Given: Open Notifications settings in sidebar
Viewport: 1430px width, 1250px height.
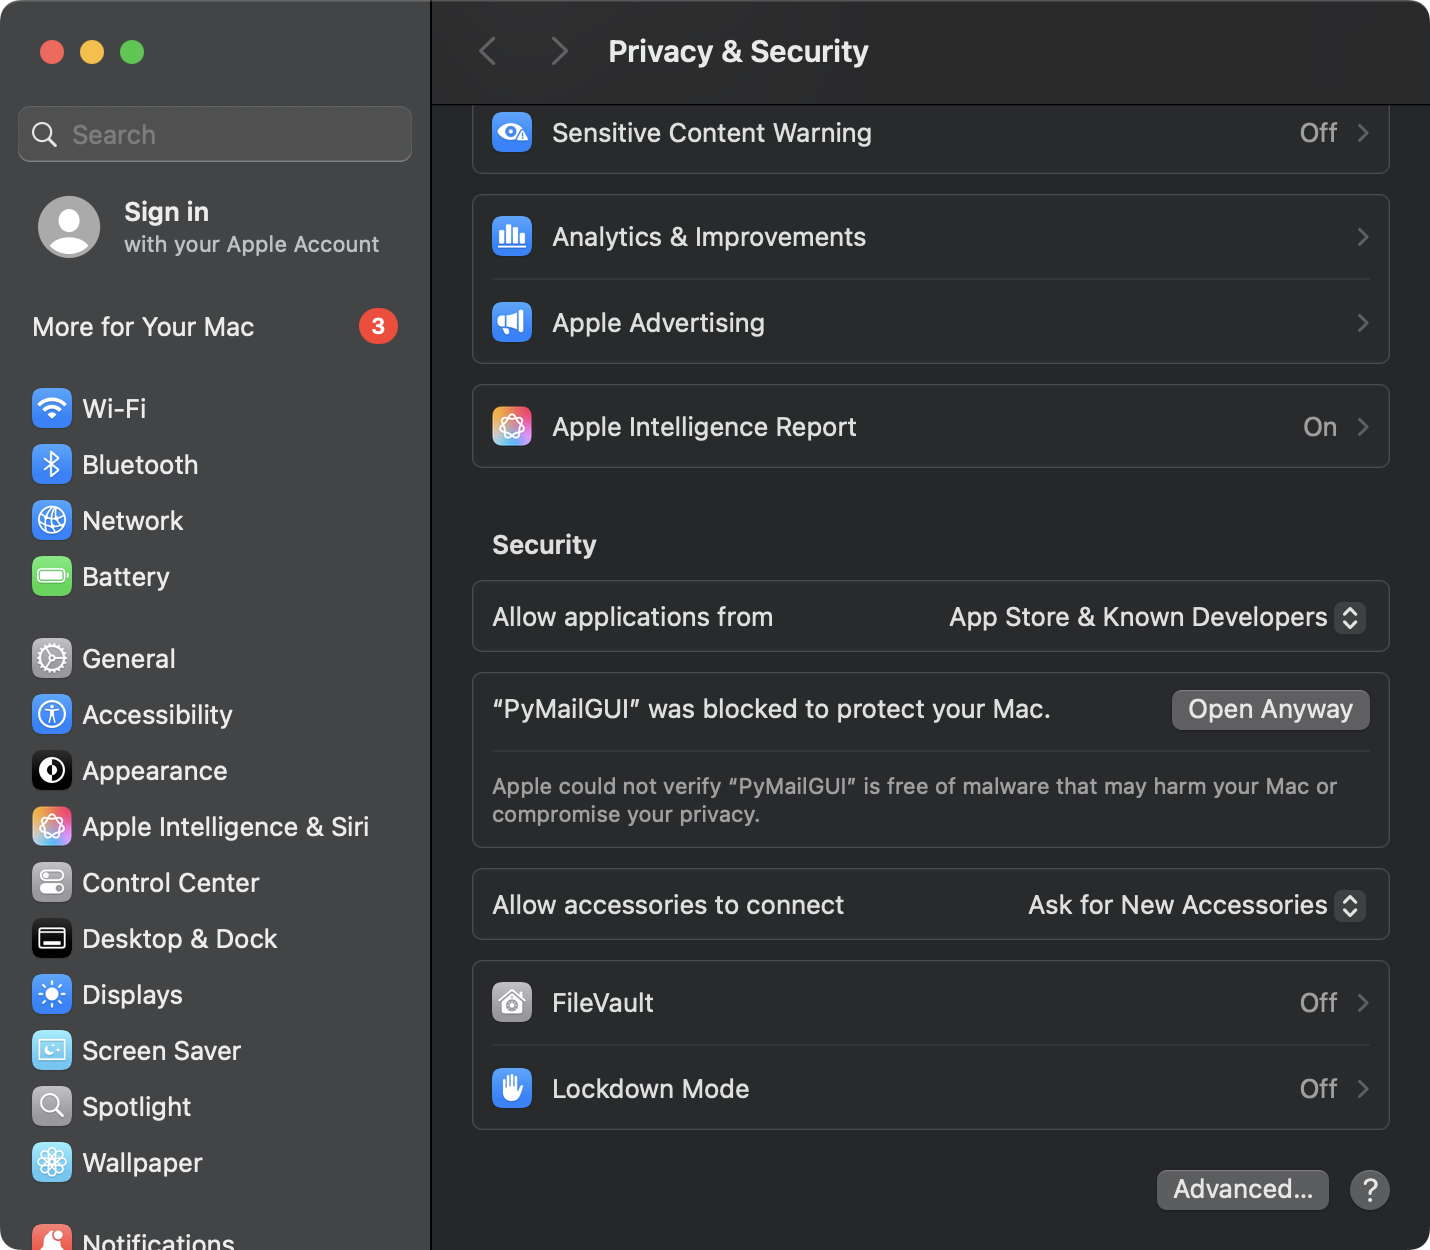Looking at the screenshot, I should pyautogui.click(x=215, y=1238).
